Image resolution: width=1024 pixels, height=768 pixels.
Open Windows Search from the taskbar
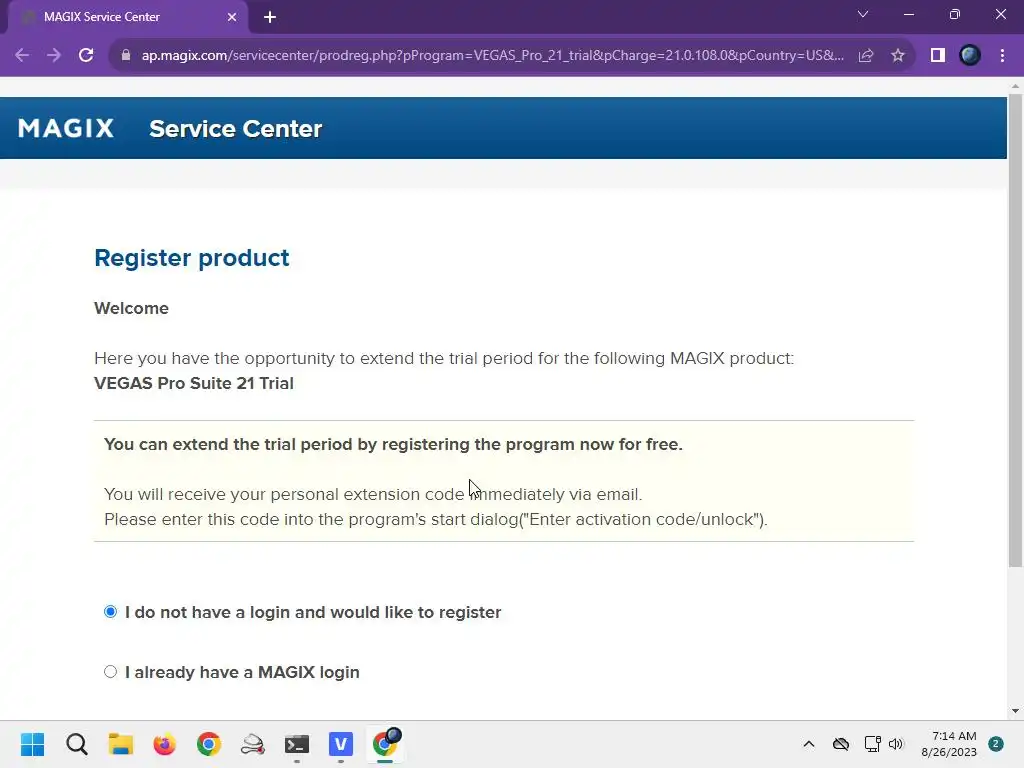pyautogui.click(x=76, y=744)
